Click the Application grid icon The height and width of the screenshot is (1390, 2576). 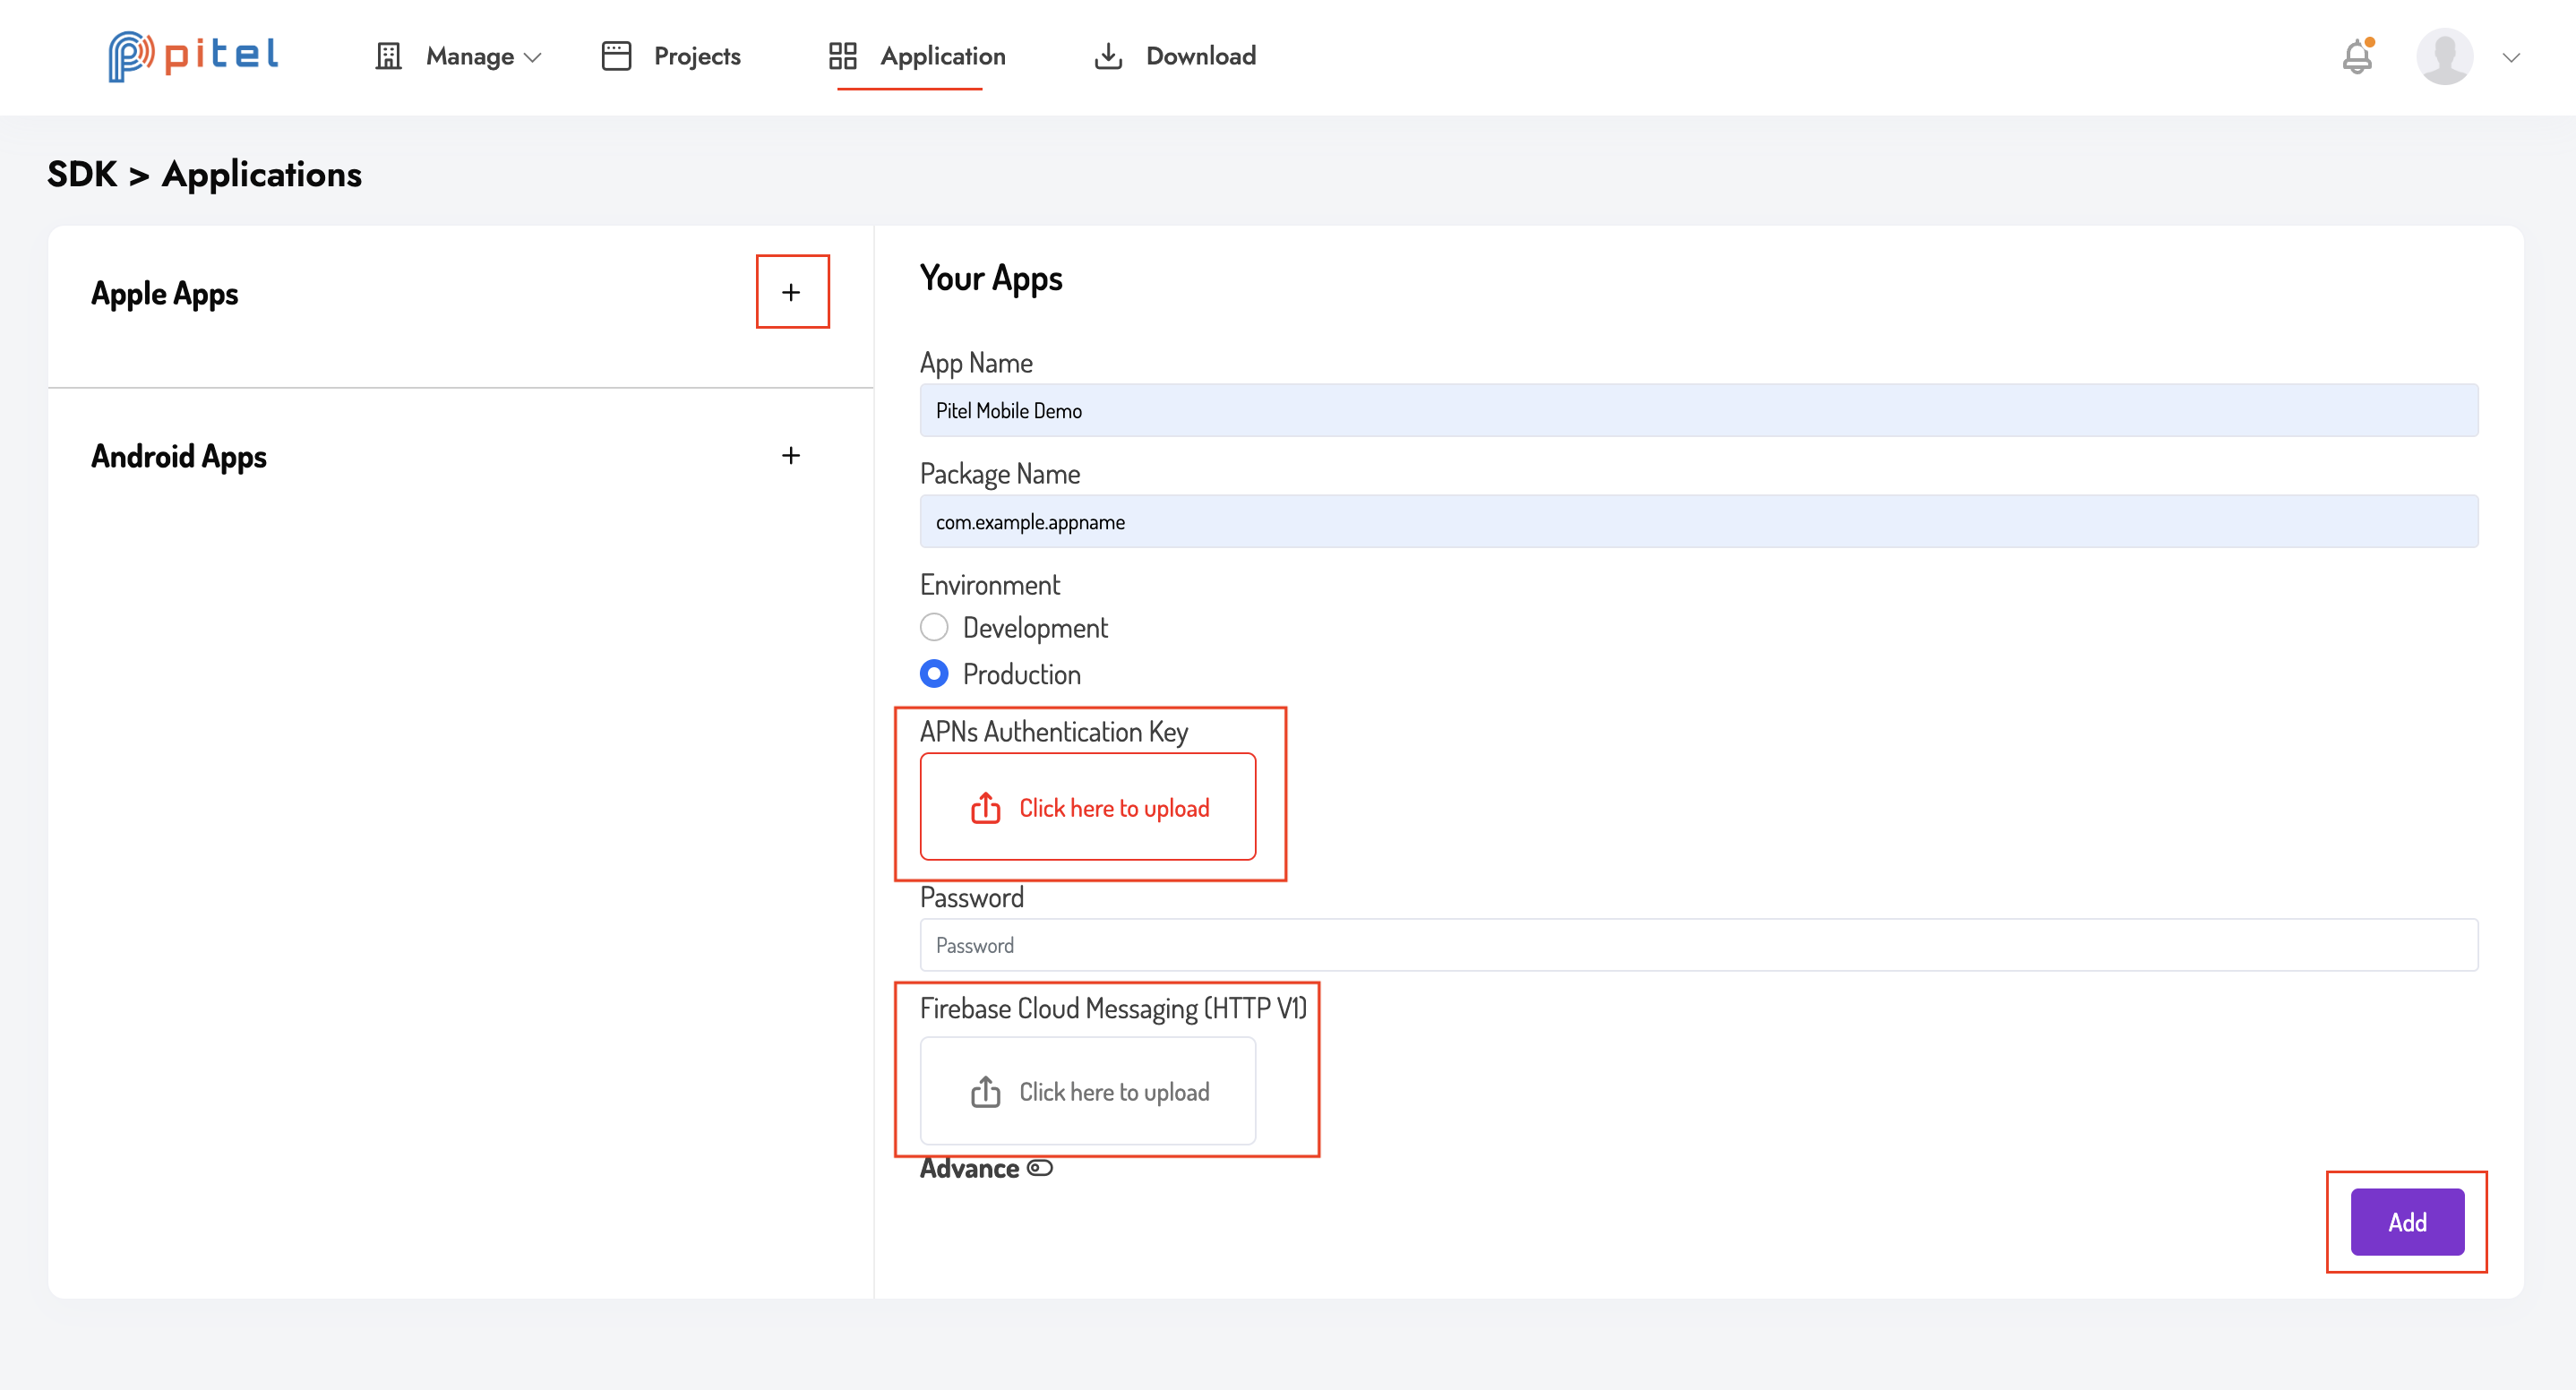(x=842, y=56)
